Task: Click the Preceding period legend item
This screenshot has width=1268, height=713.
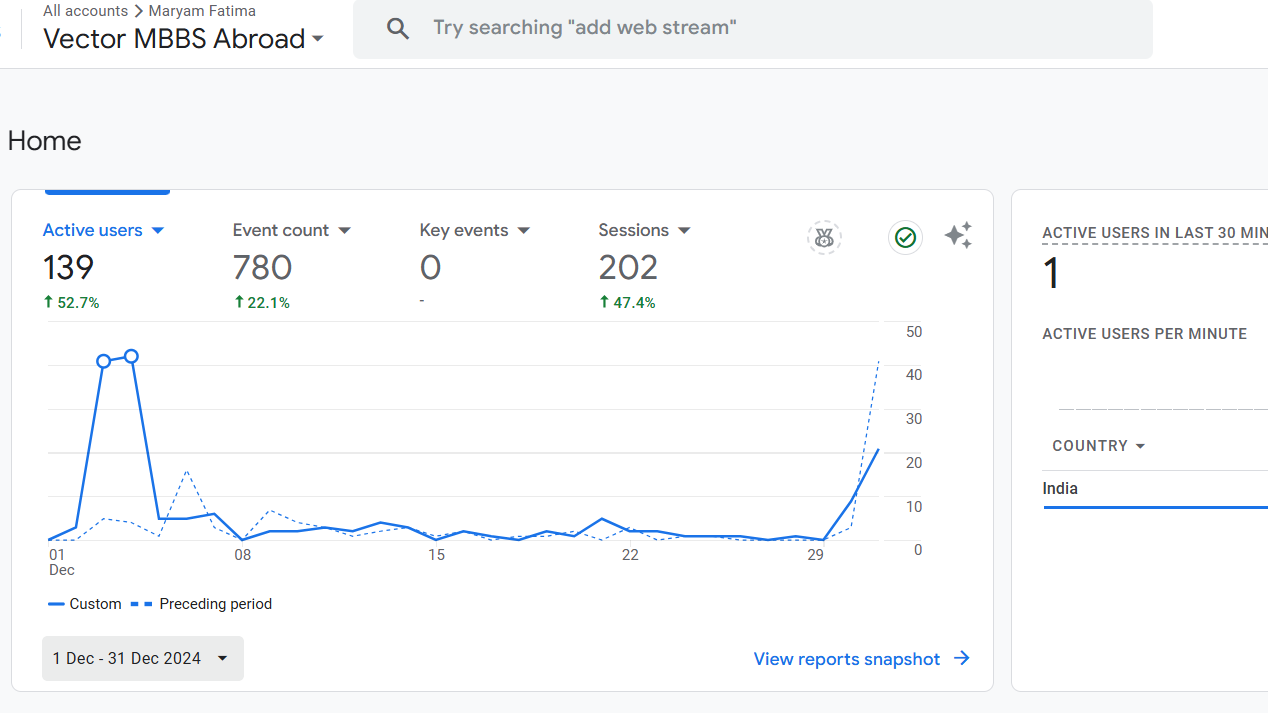Action: point(202,604)
